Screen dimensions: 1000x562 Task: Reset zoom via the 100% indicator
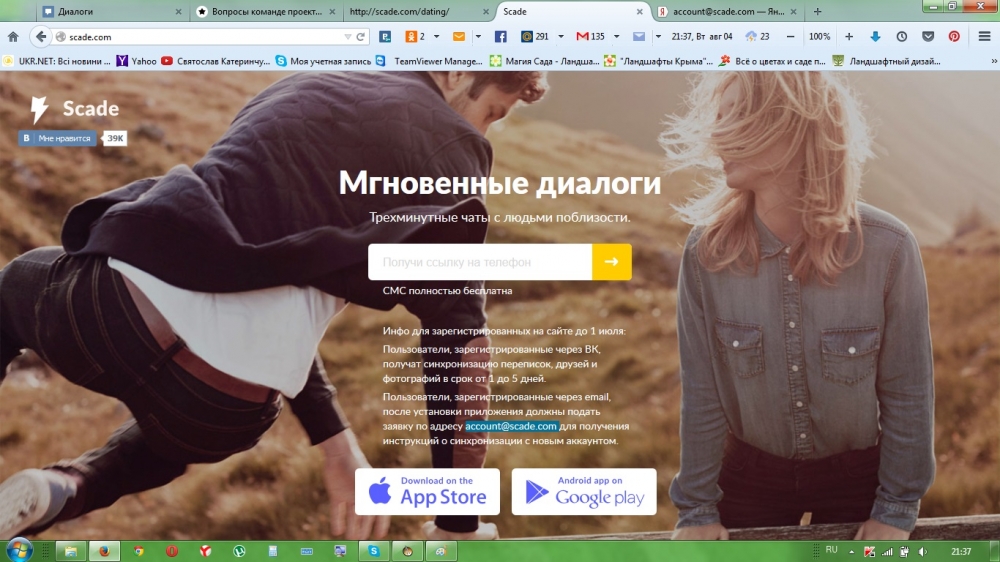820,37
